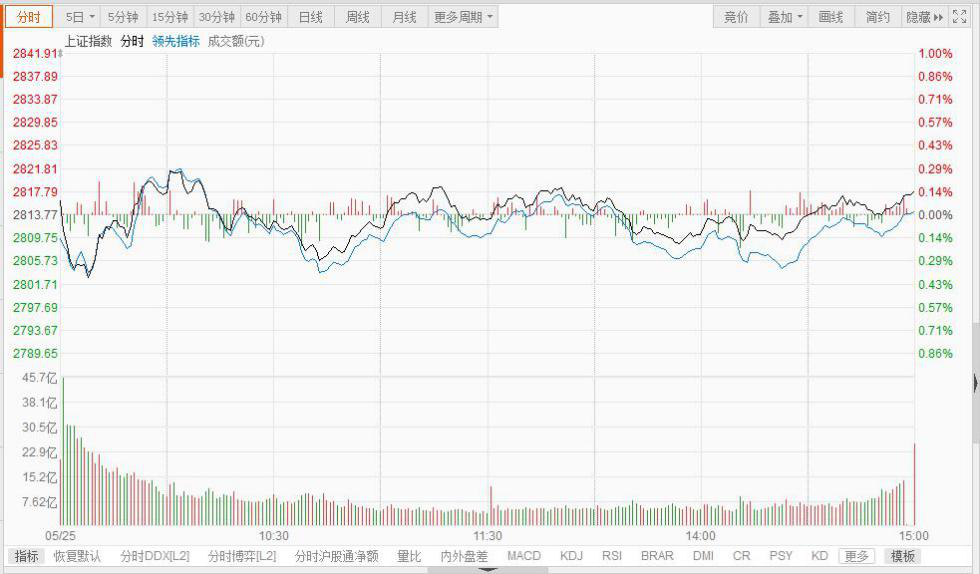This screenshot has width=980, height=574.
Task: Select RSI indicator
Action: click(612, 556)
